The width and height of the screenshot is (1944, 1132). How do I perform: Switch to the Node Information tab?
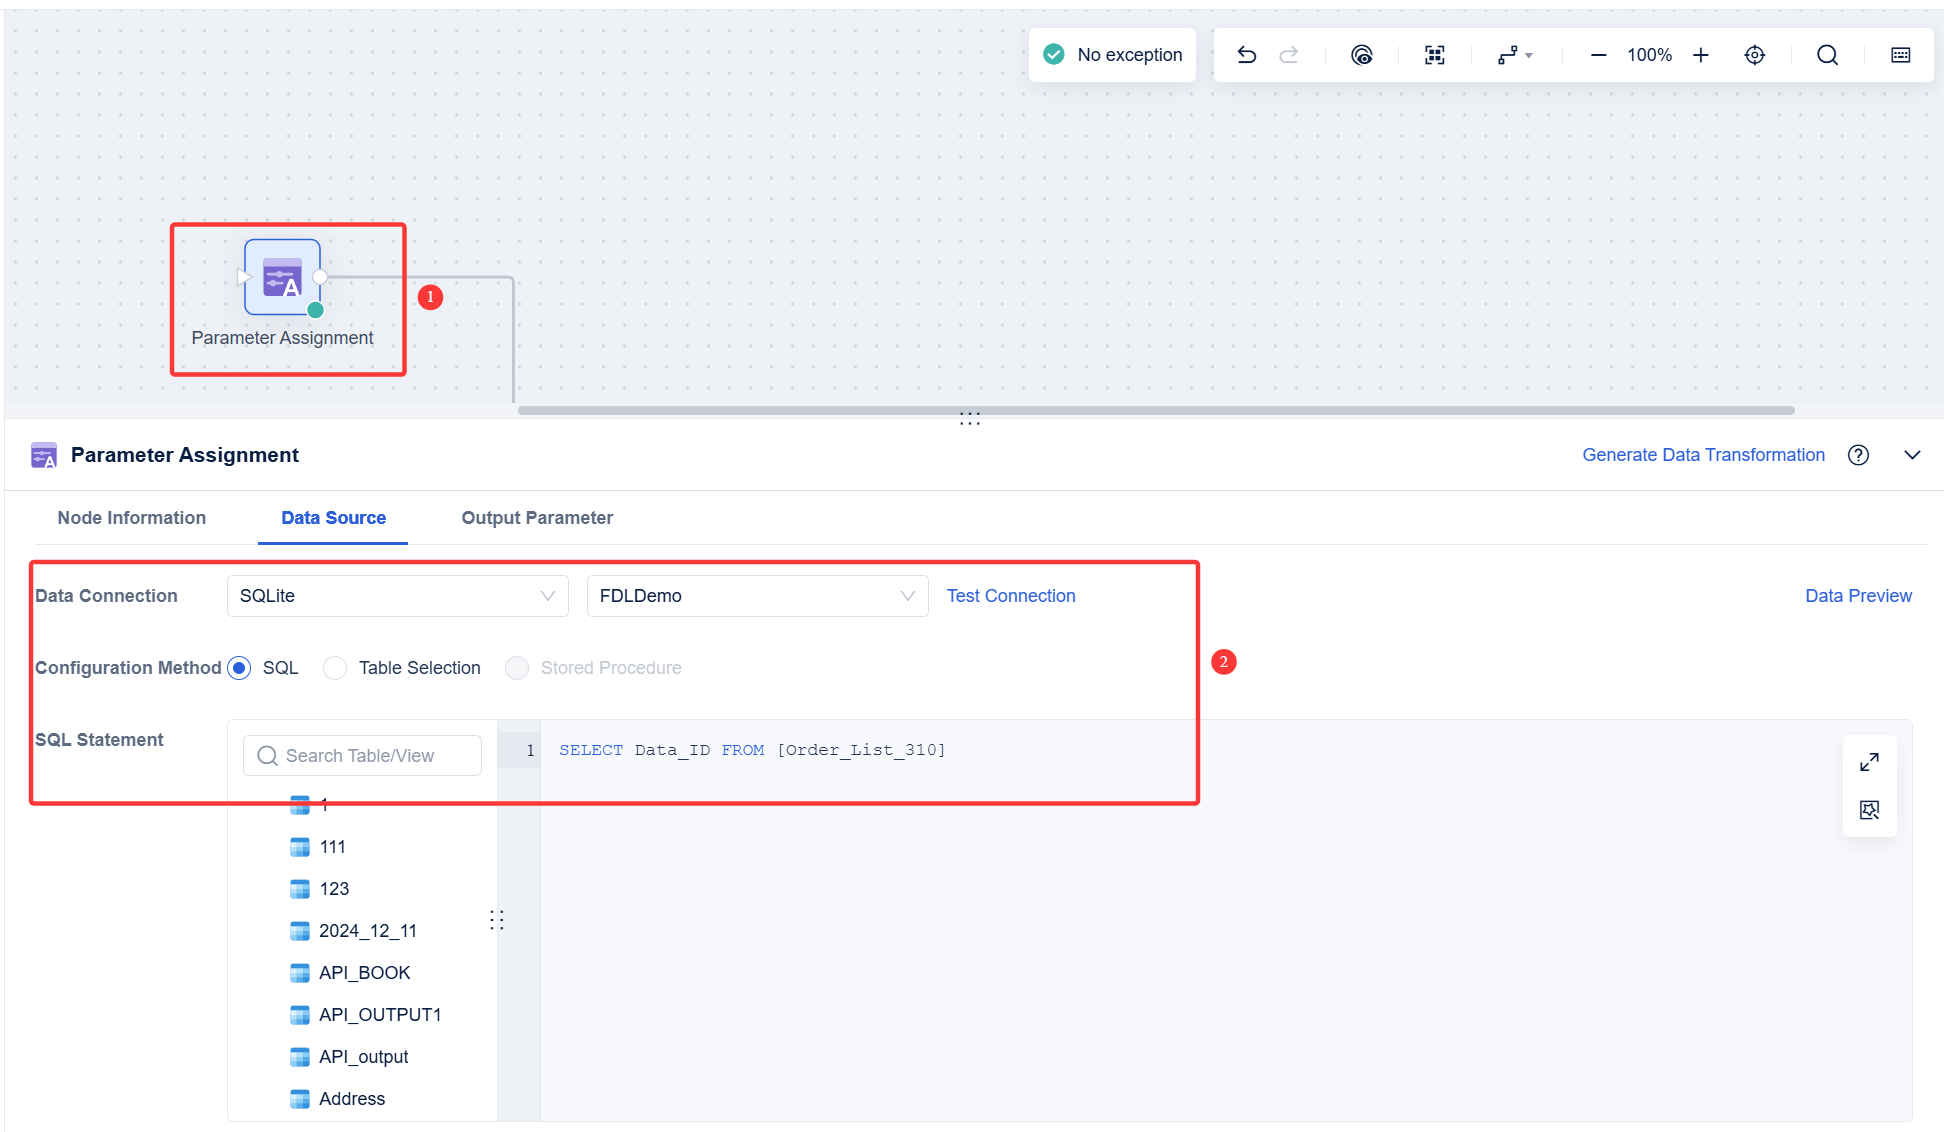(132, 518)
